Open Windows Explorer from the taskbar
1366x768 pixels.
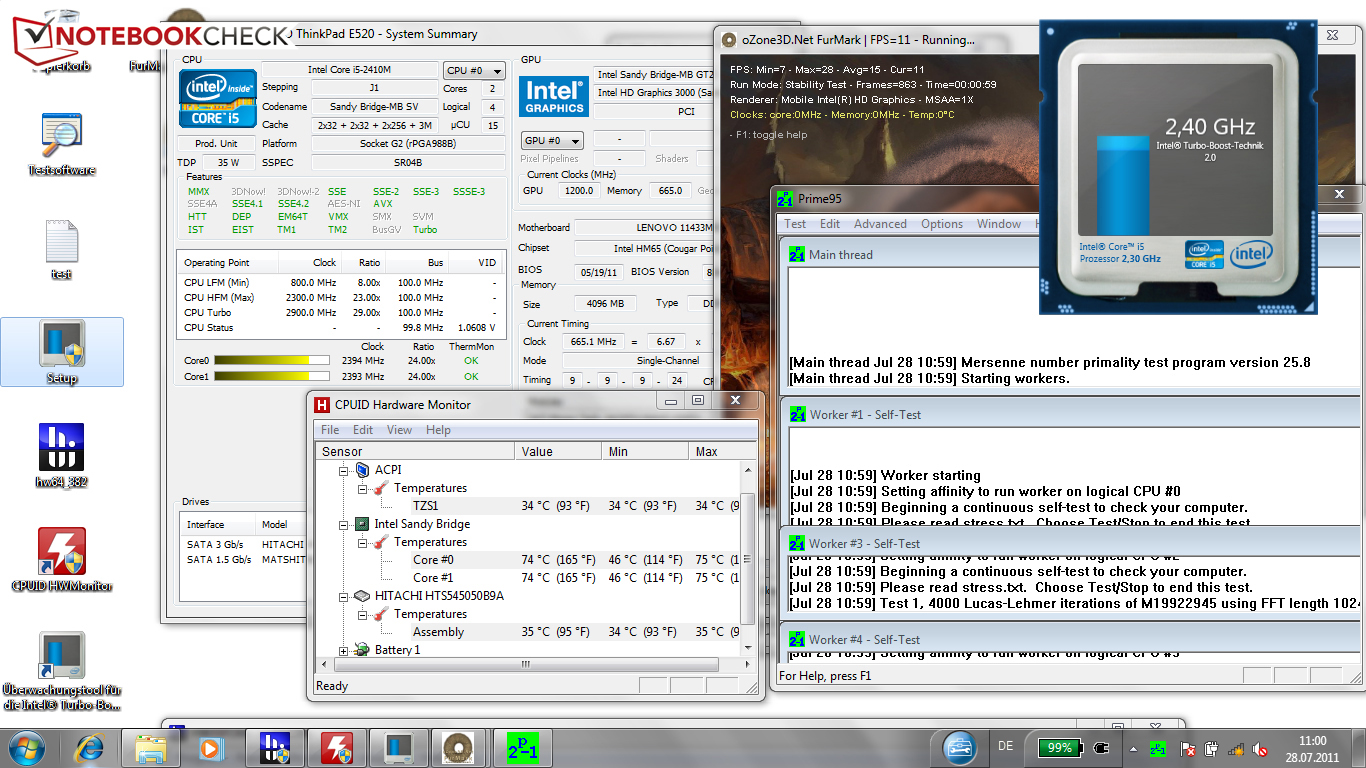click(150, 748)
